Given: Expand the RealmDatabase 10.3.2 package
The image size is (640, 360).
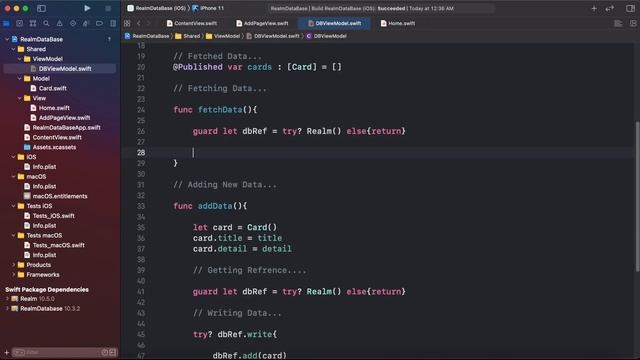Looking at the screenshot, I should [7, 309].
